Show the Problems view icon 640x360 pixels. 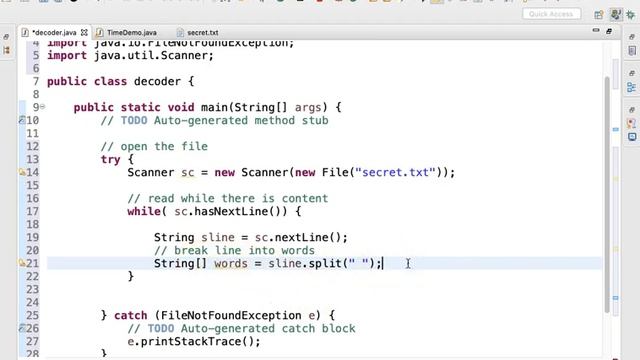pos(631,123)
